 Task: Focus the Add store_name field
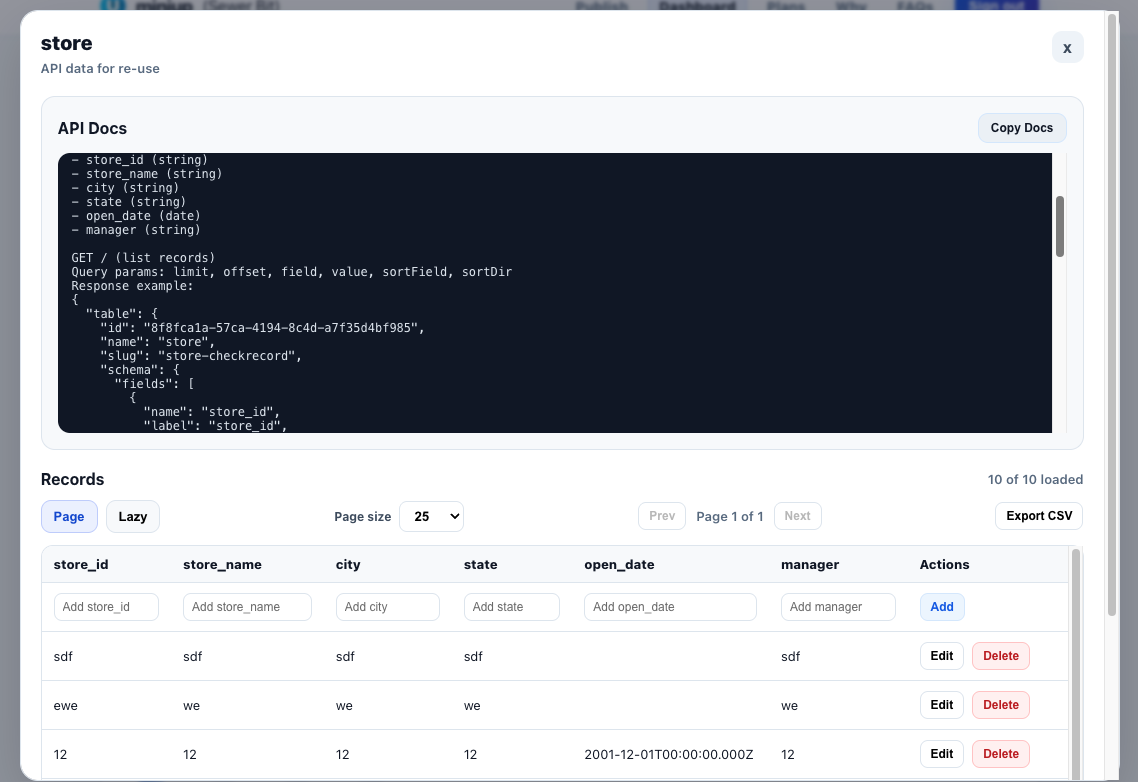[x=247, y=607]
